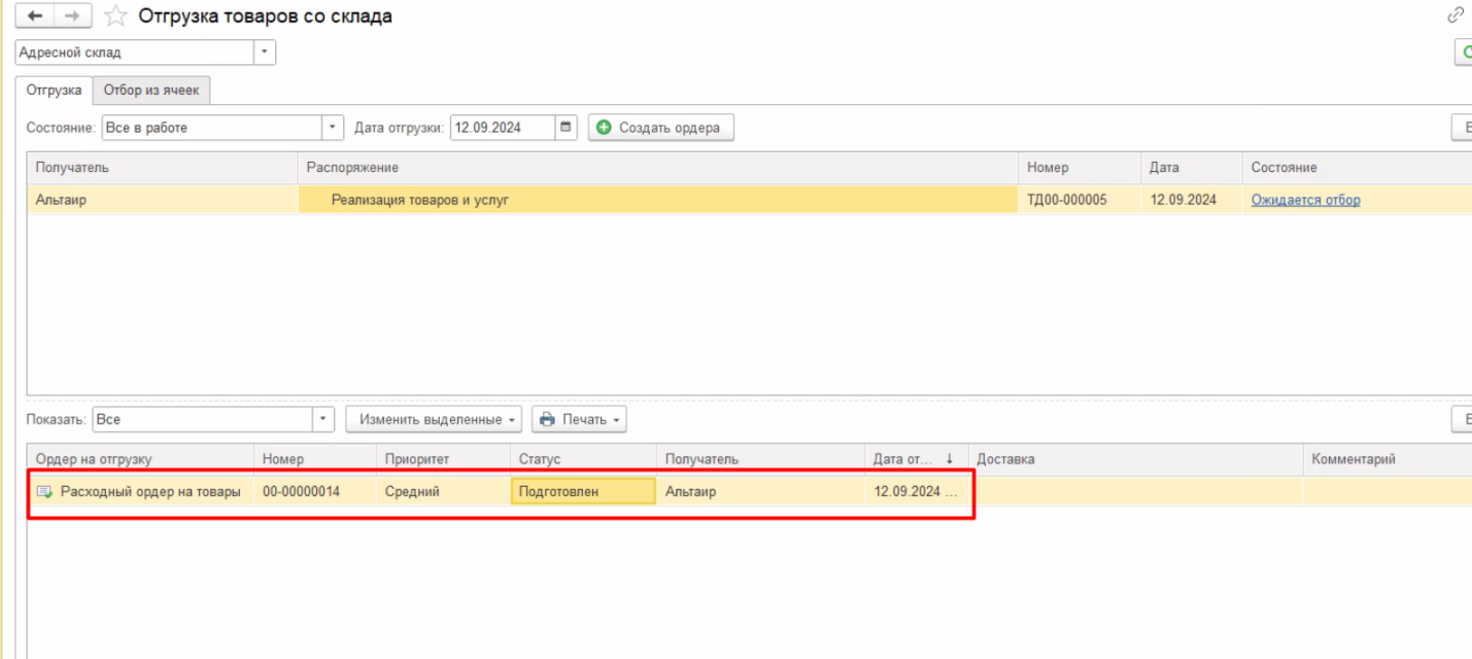Click the 12.09.2024 date beside ТД00-000005

click(1183, 200)
